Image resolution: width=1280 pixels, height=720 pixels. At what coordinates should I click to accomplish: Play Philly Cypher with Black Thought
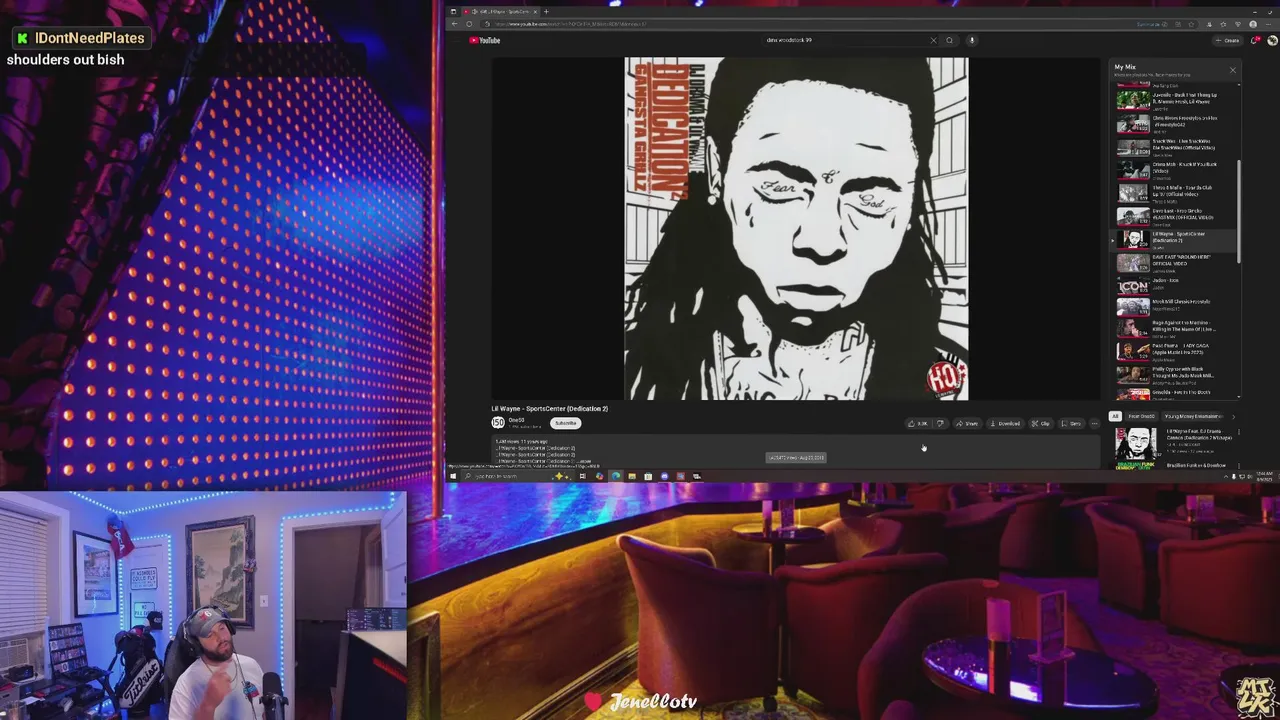(1175, 375)
